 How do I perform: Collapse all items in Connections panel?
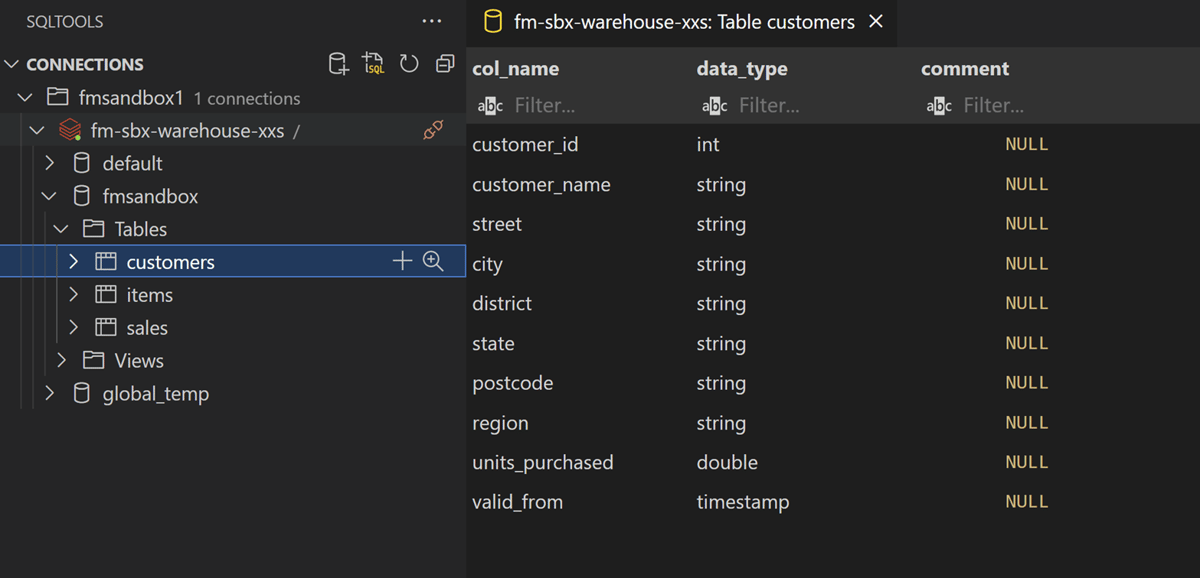click(444, 63)
